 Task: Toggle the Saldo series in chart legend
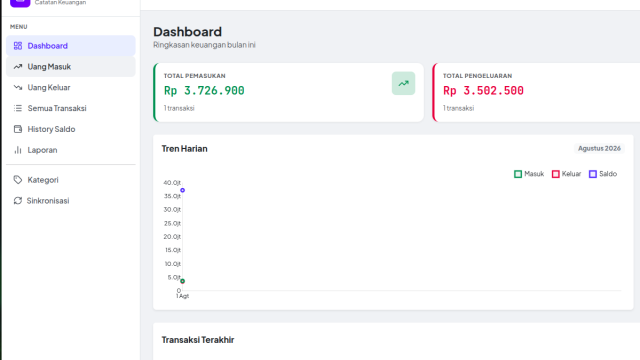[603, 174]
